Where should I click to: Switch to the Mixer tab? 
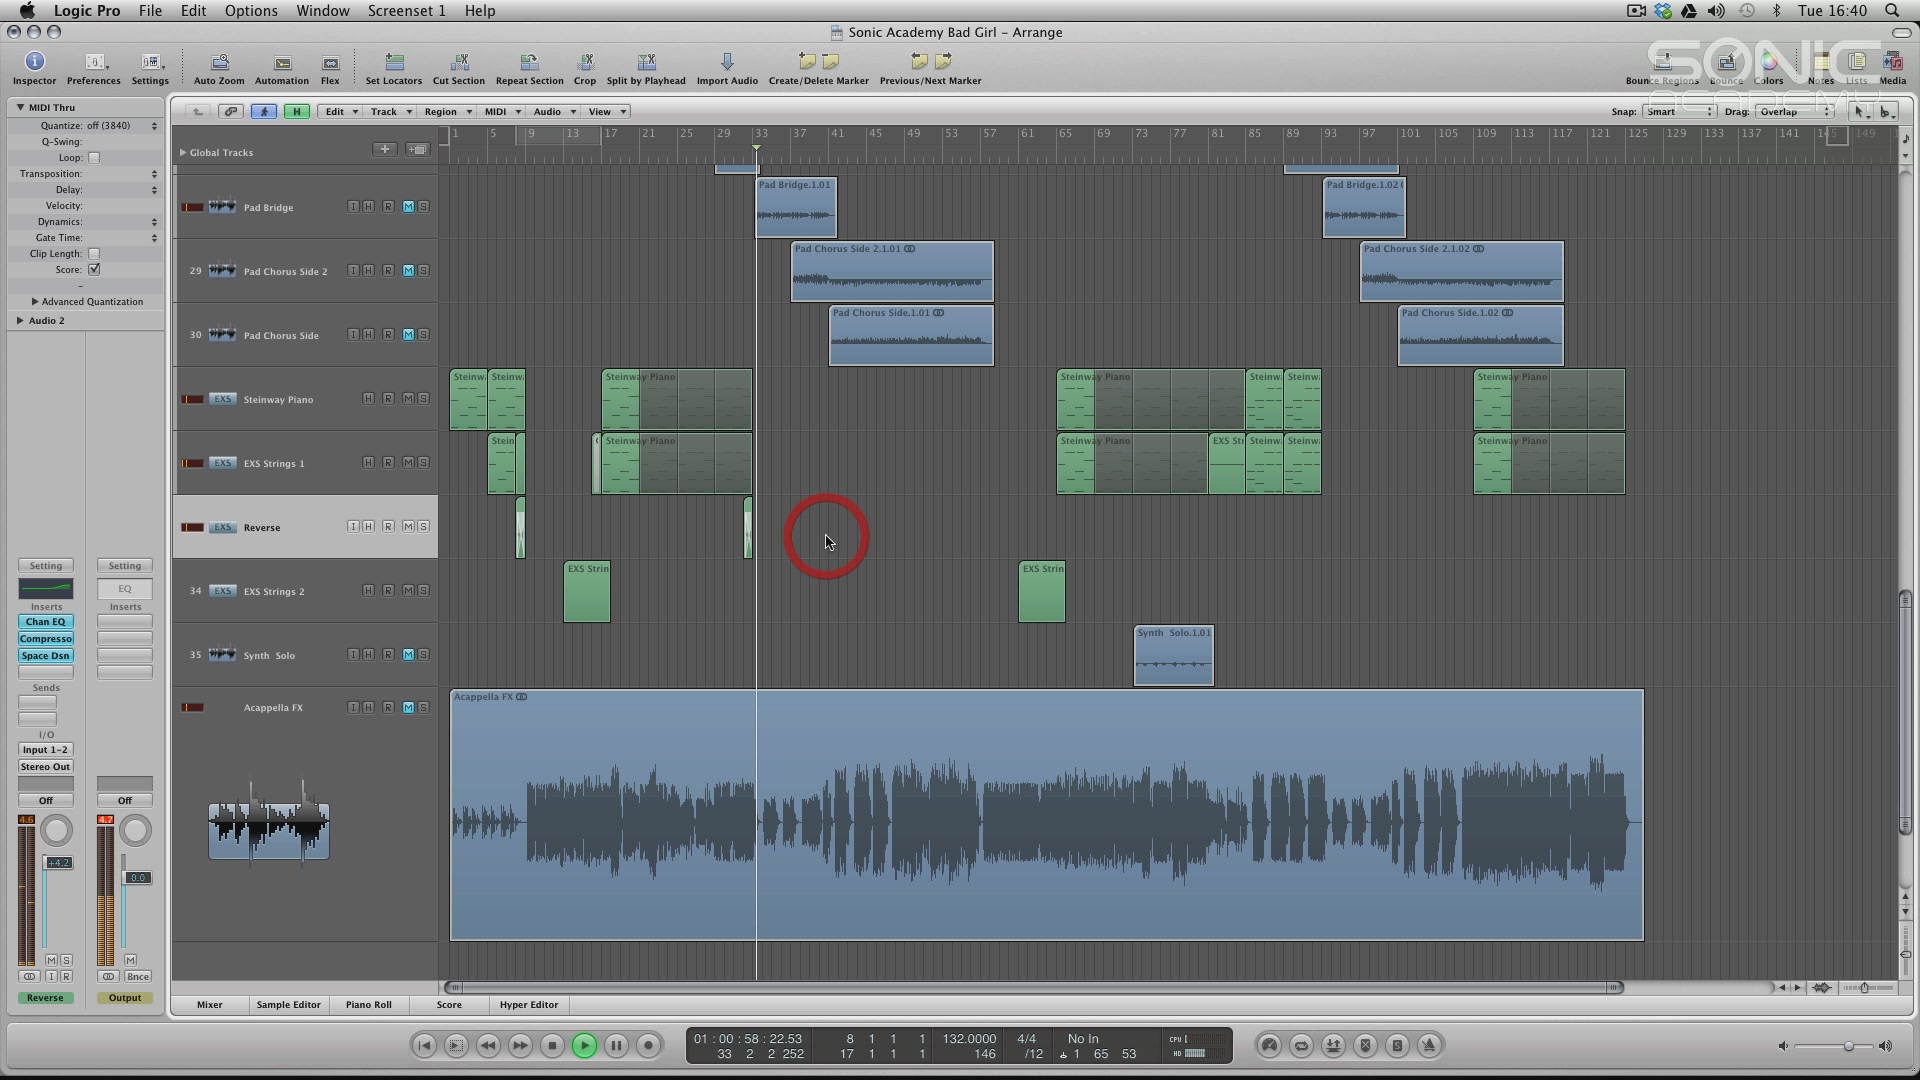pyautogui.click(x=210, y=1005)
